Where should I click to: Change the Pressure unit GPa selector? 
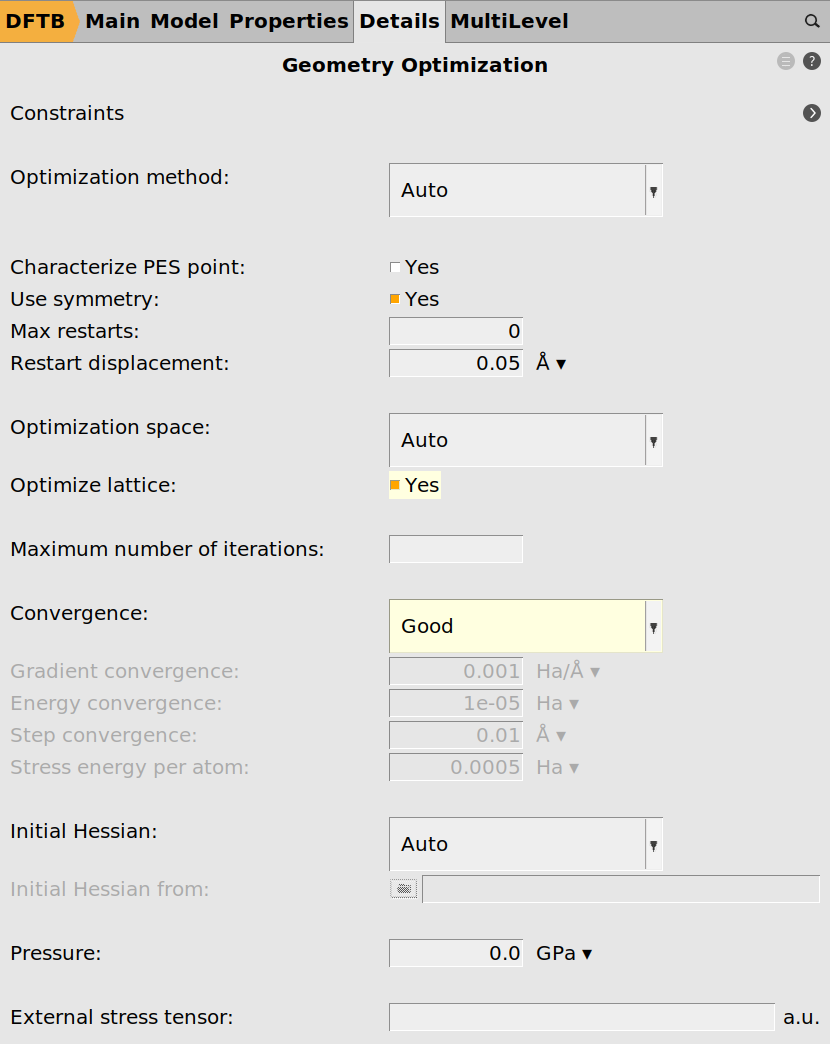click(565, 953)
